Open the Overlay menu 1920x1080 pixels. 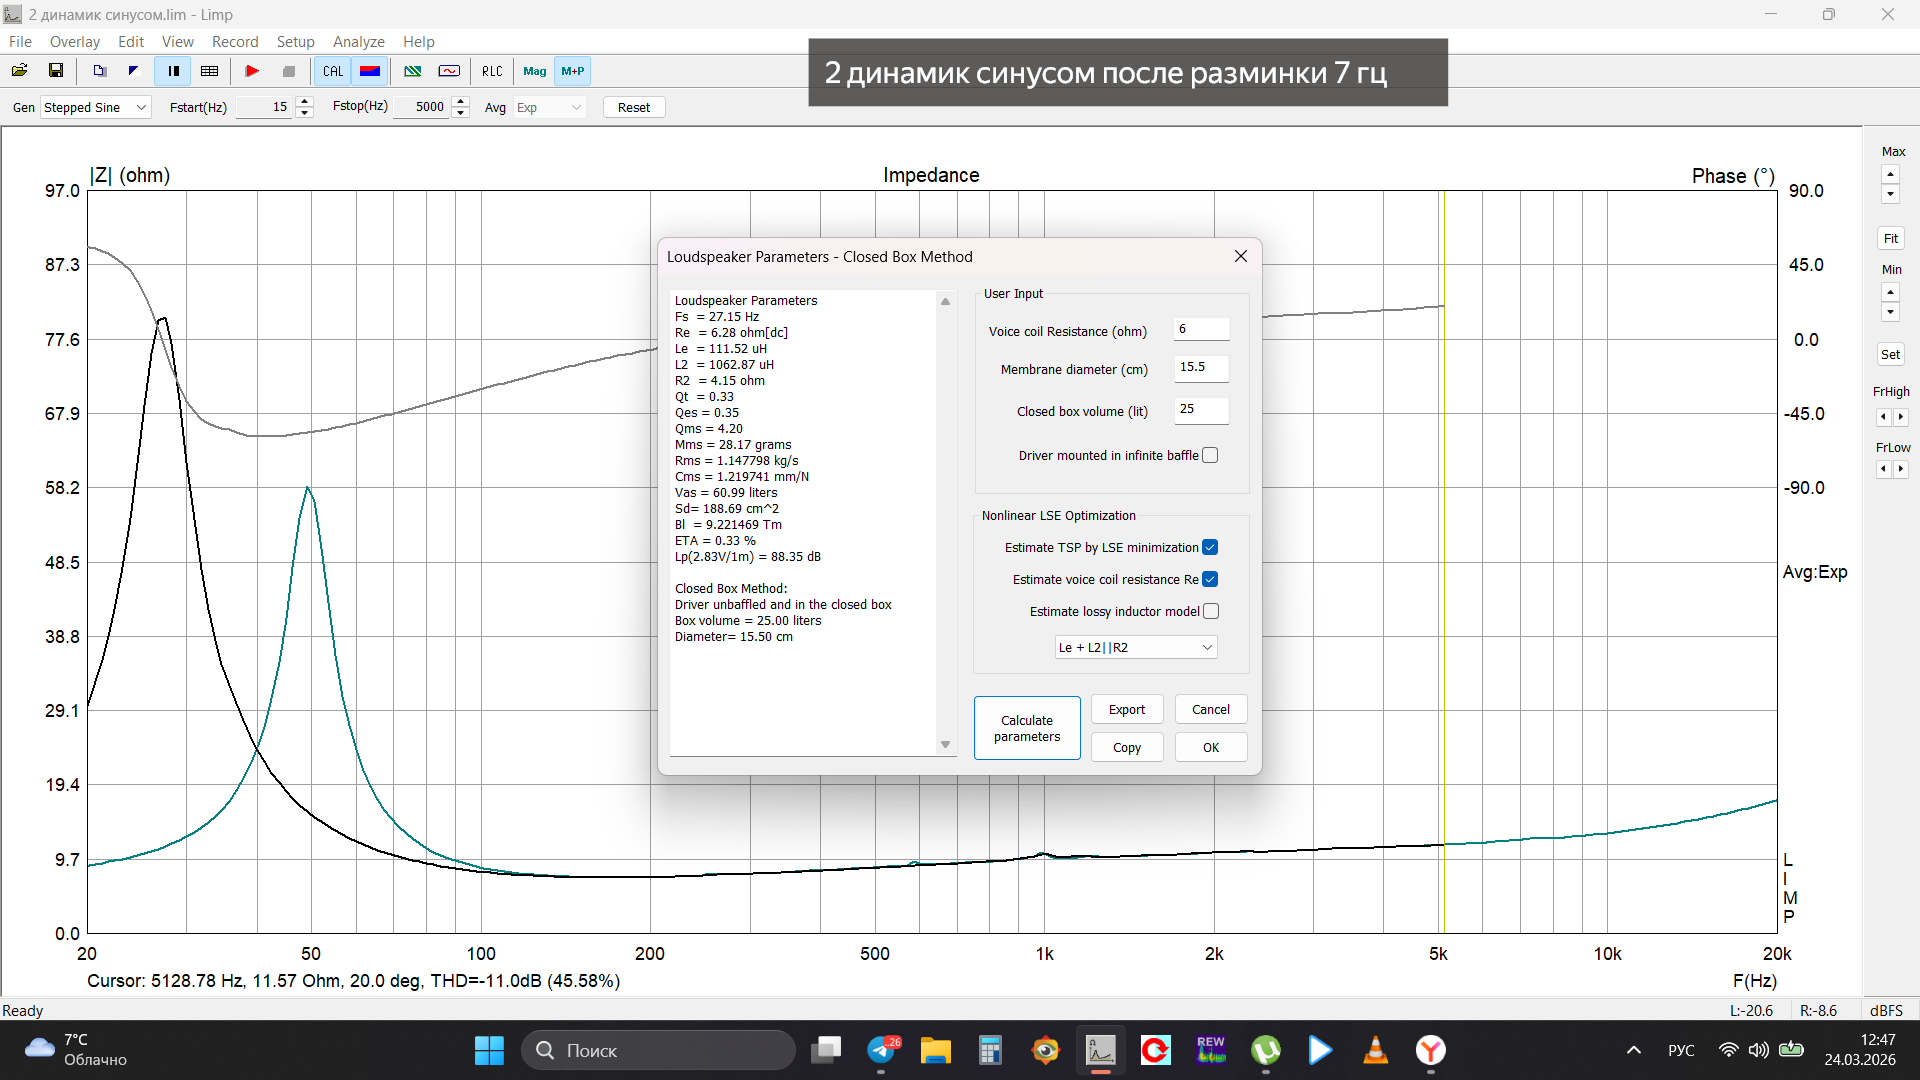click(x=74, y=42)
